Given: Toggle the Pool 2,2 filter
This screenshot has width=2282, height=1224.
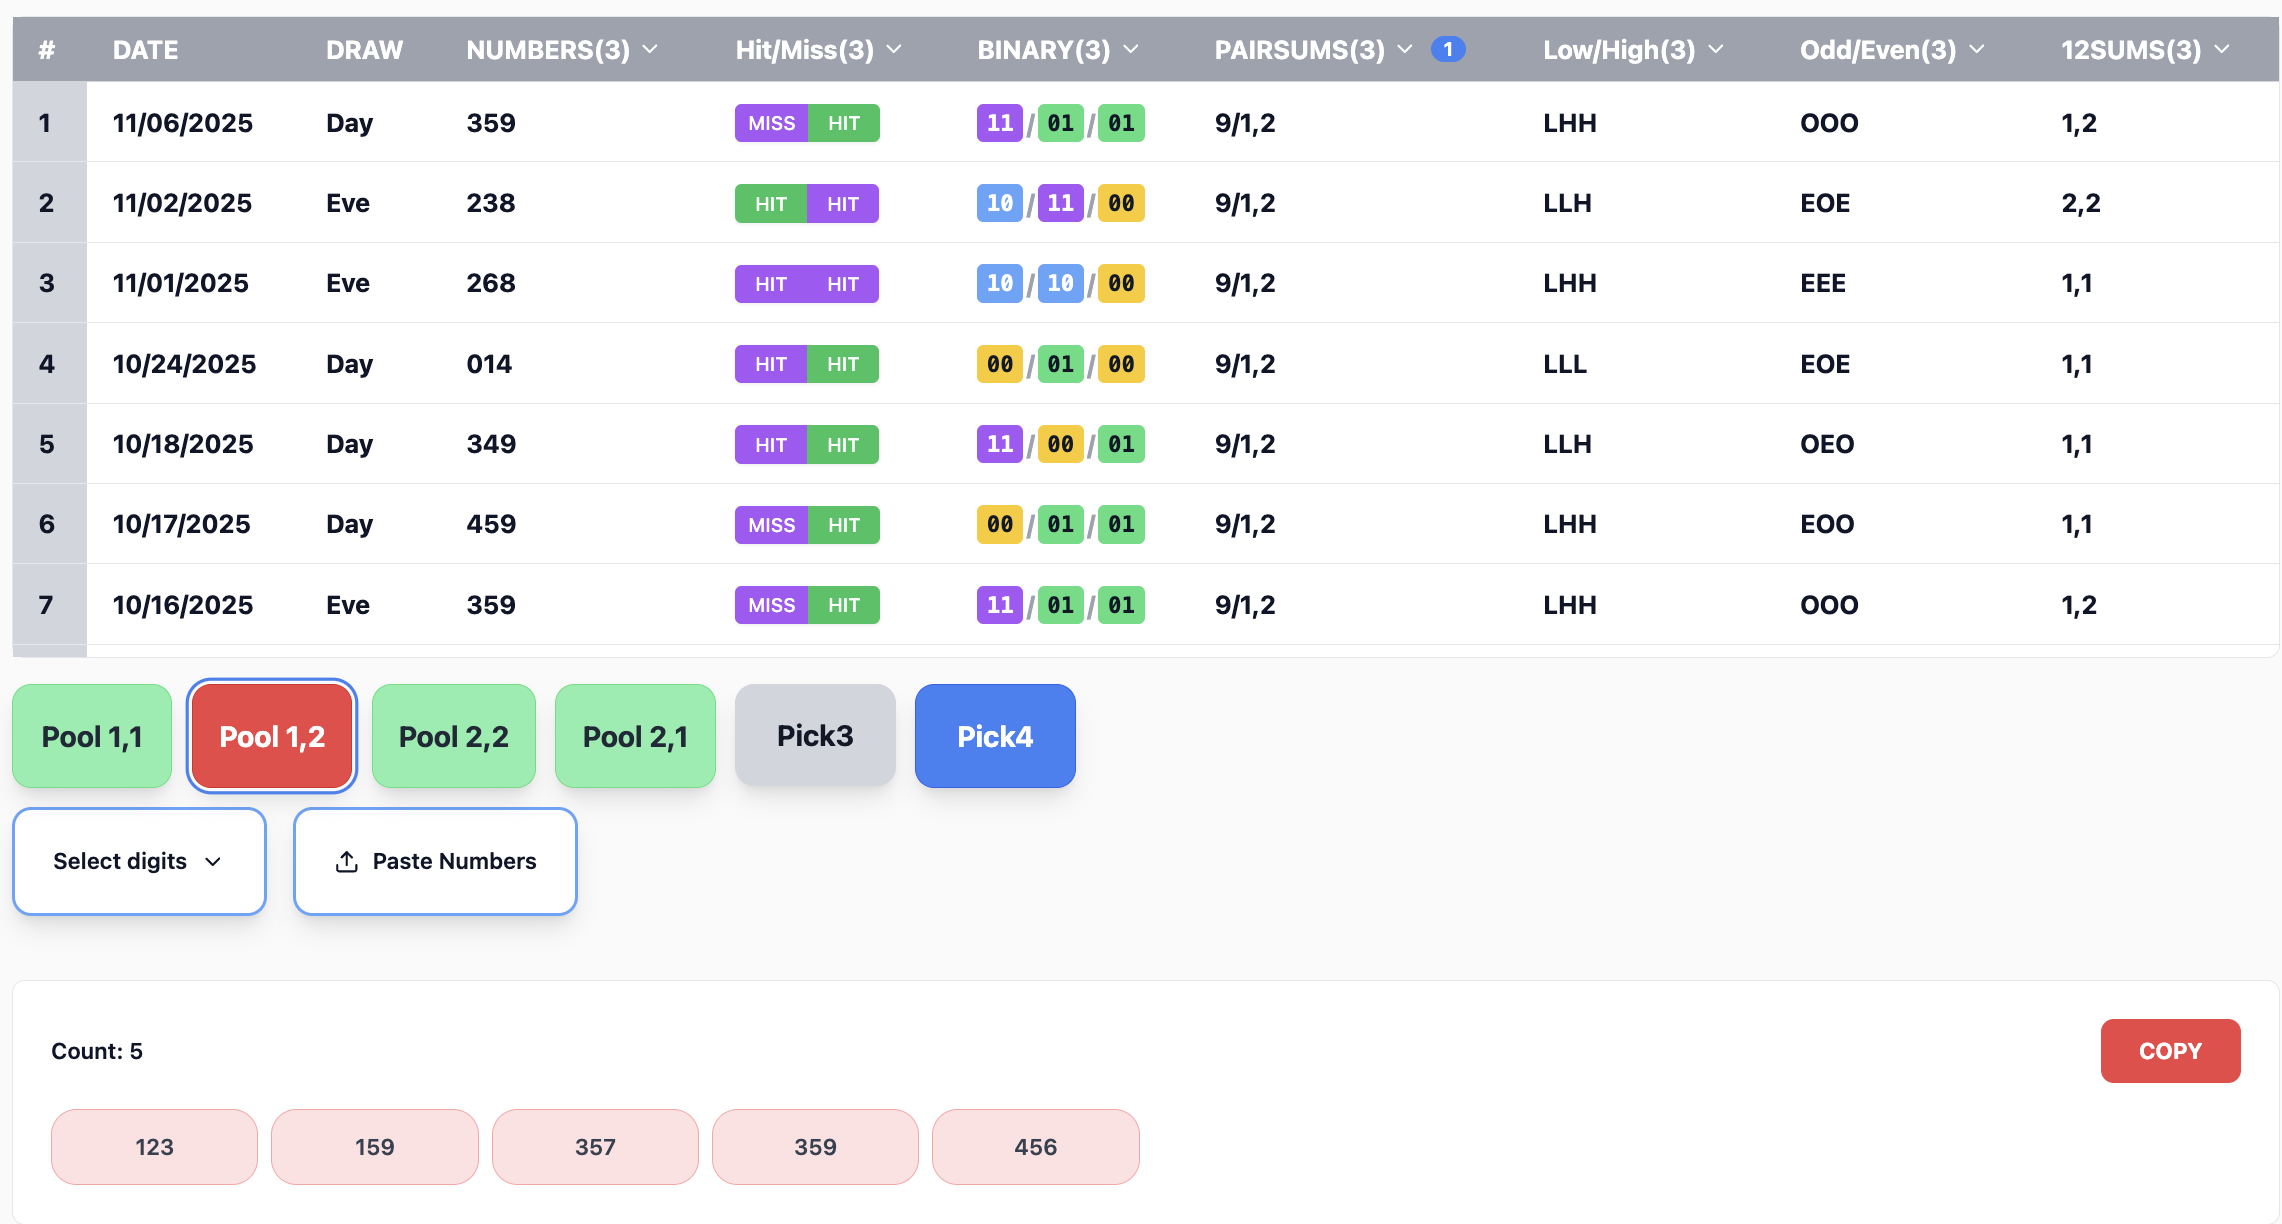Looking at the screenshot, I should coord(453,737).
